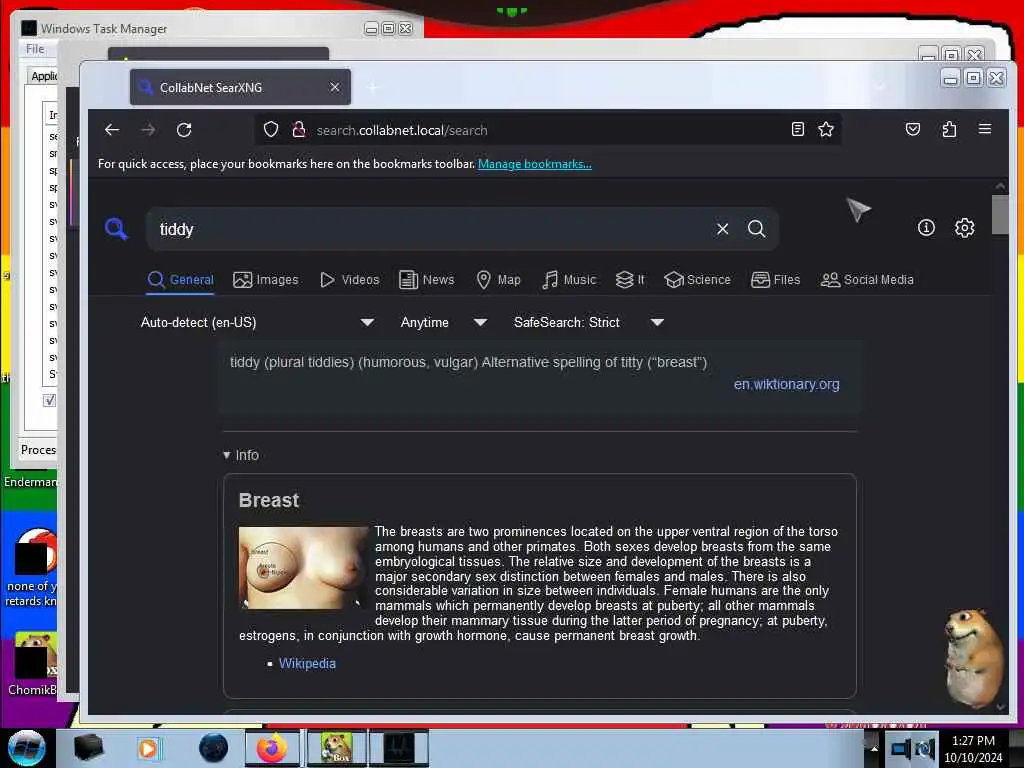The height and width of the screenshot is (768, 1024).
Task: Open tracking protection shield icon
Action: [271, 129]
